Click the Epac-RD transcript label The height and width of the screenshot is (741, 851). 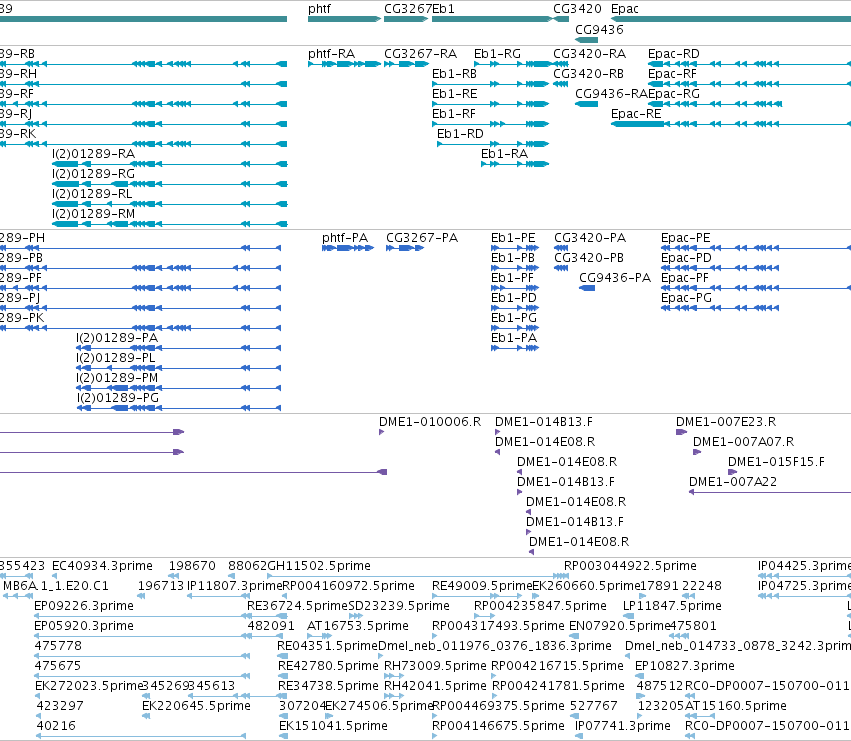(x=674, y=54)
